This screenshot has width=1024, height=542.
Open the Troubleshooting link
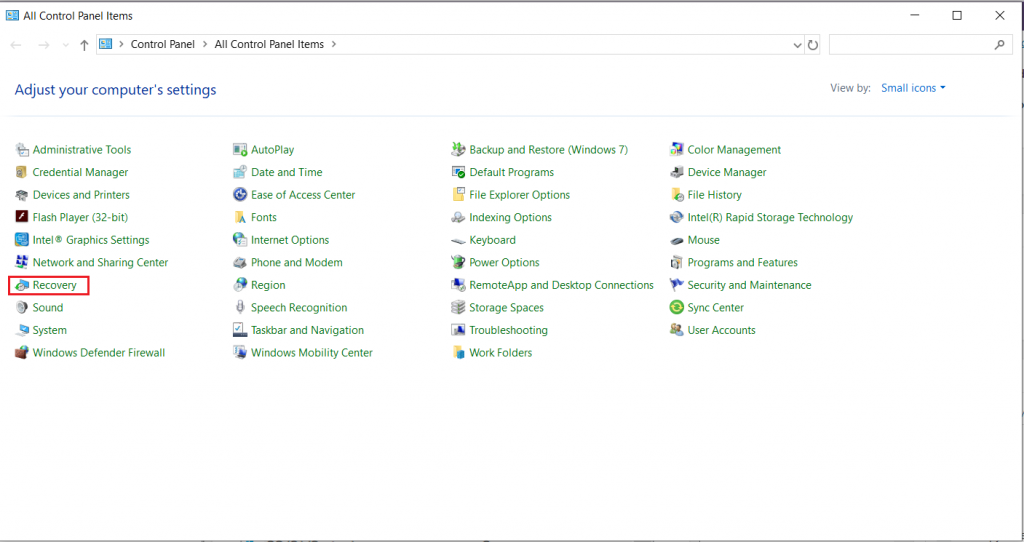(x=509, y=330)
